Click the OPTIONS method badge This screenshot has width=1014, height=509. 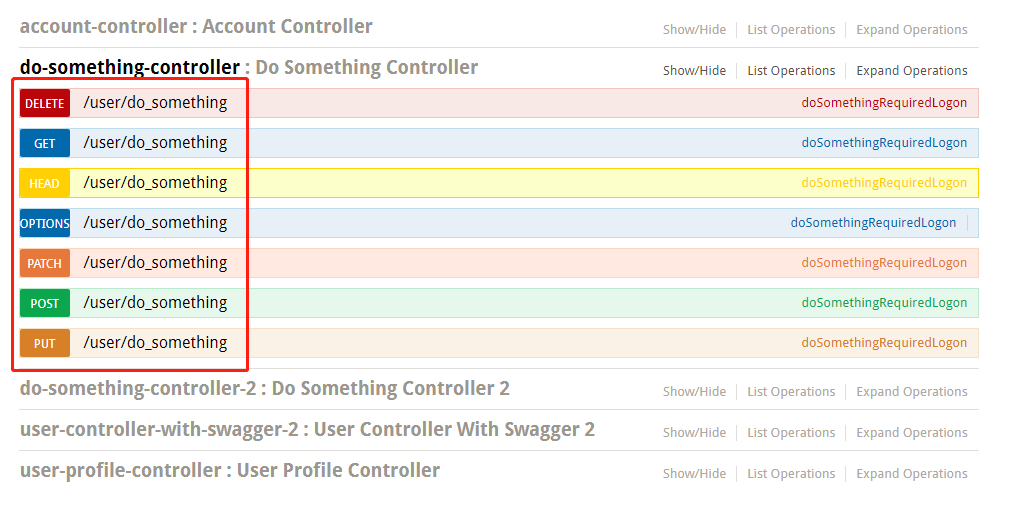[x=45, y=223]
